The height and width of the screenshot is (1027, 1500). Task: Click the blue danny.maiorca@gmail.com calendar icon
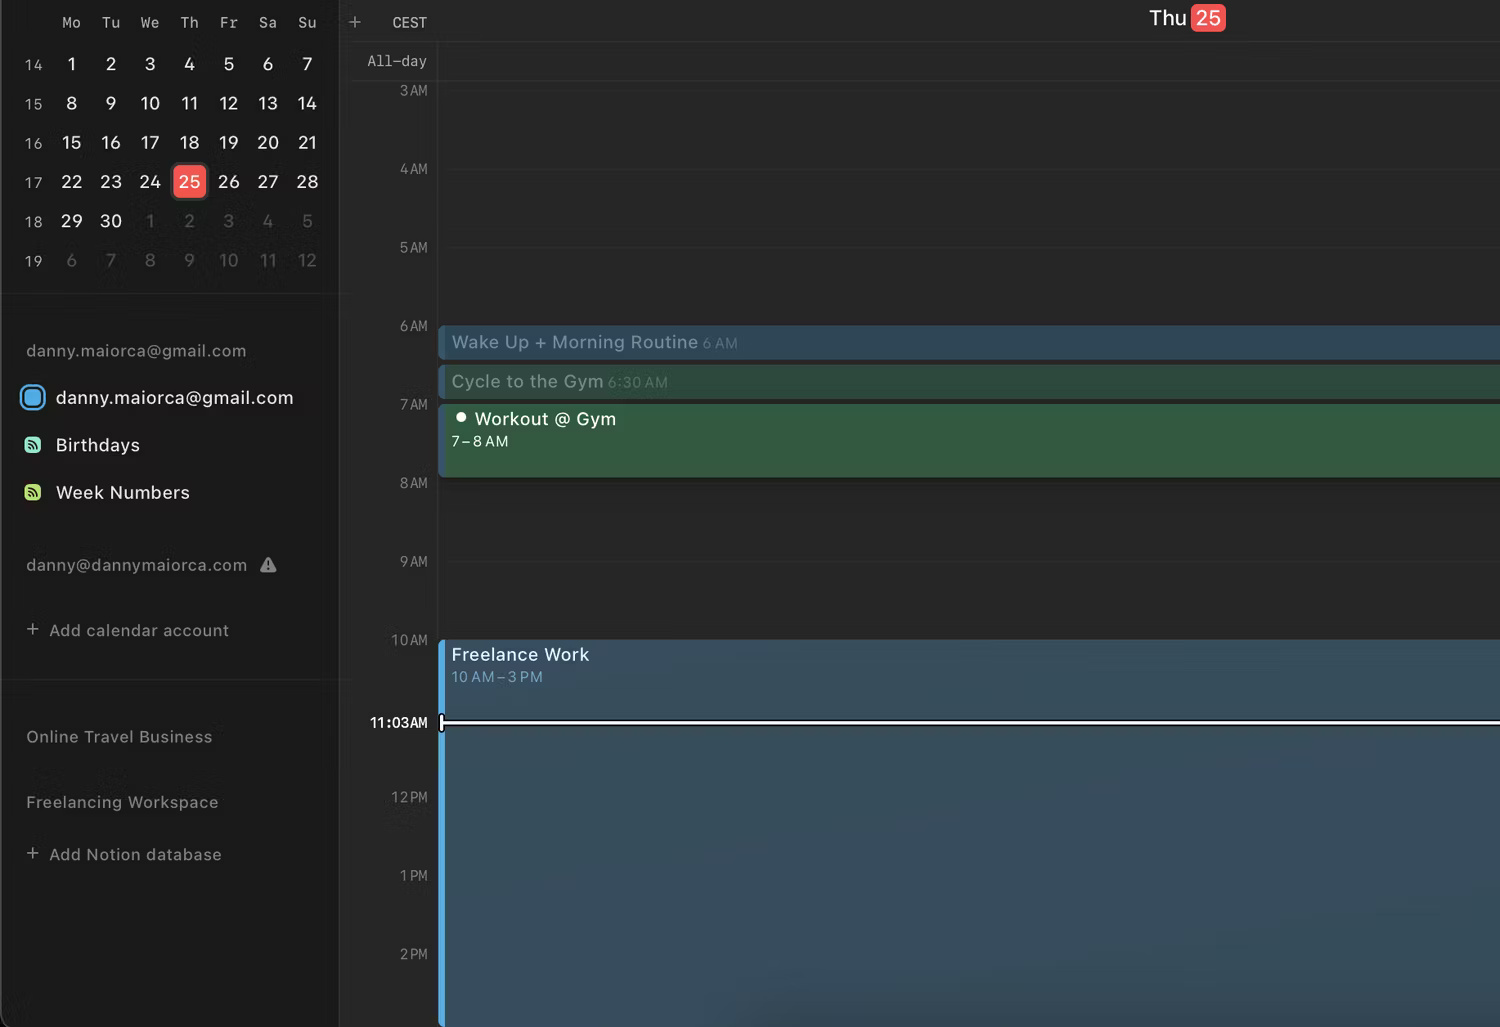point(32,397)
